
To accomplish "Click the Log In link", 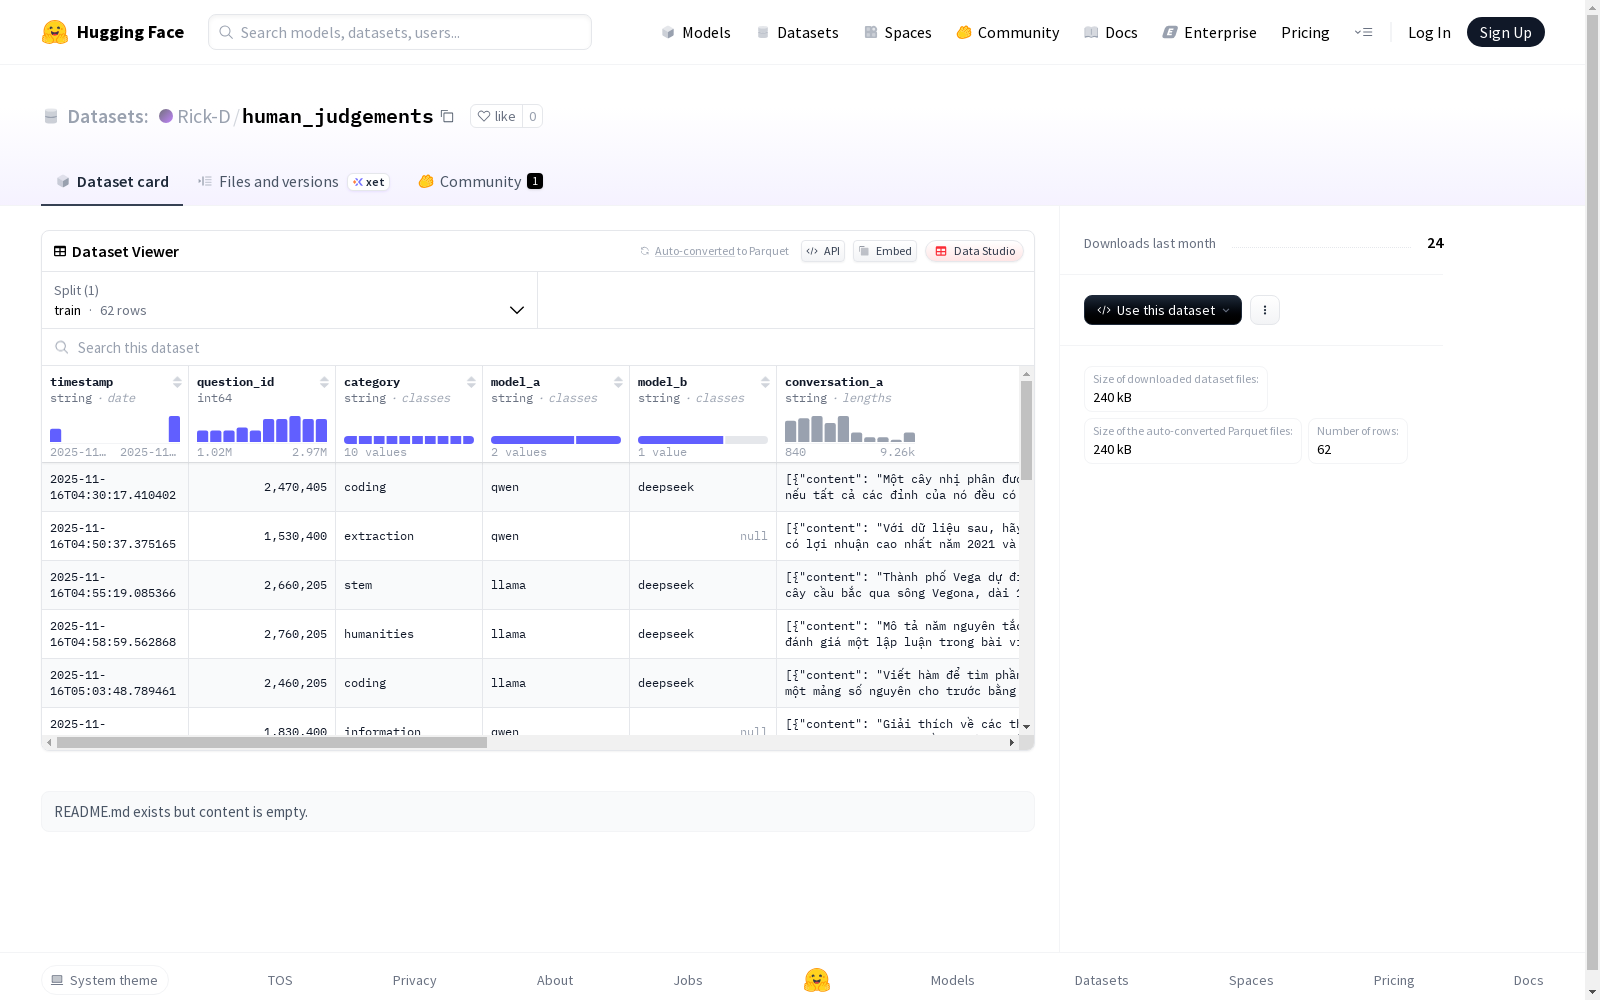I will [1429, 32].
